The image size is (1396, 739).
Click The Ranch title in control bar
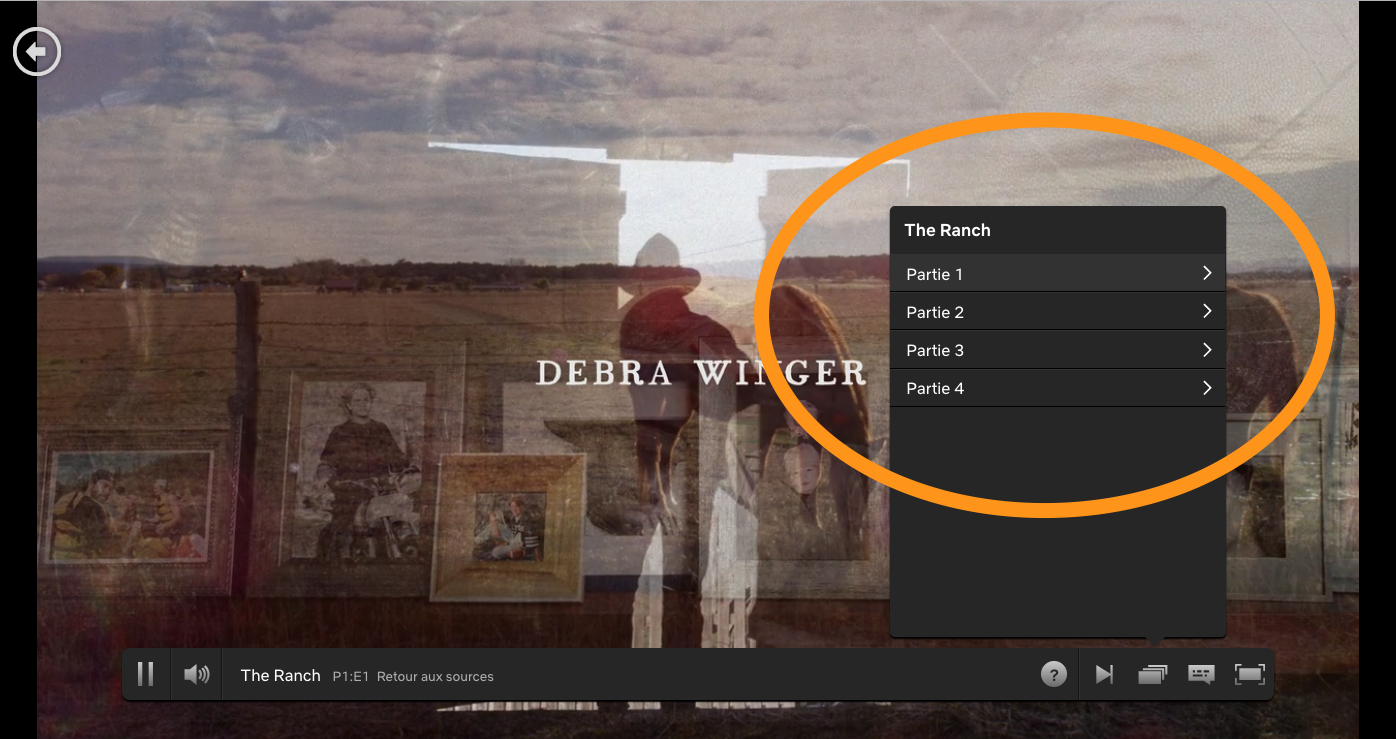tap(280, 675)
